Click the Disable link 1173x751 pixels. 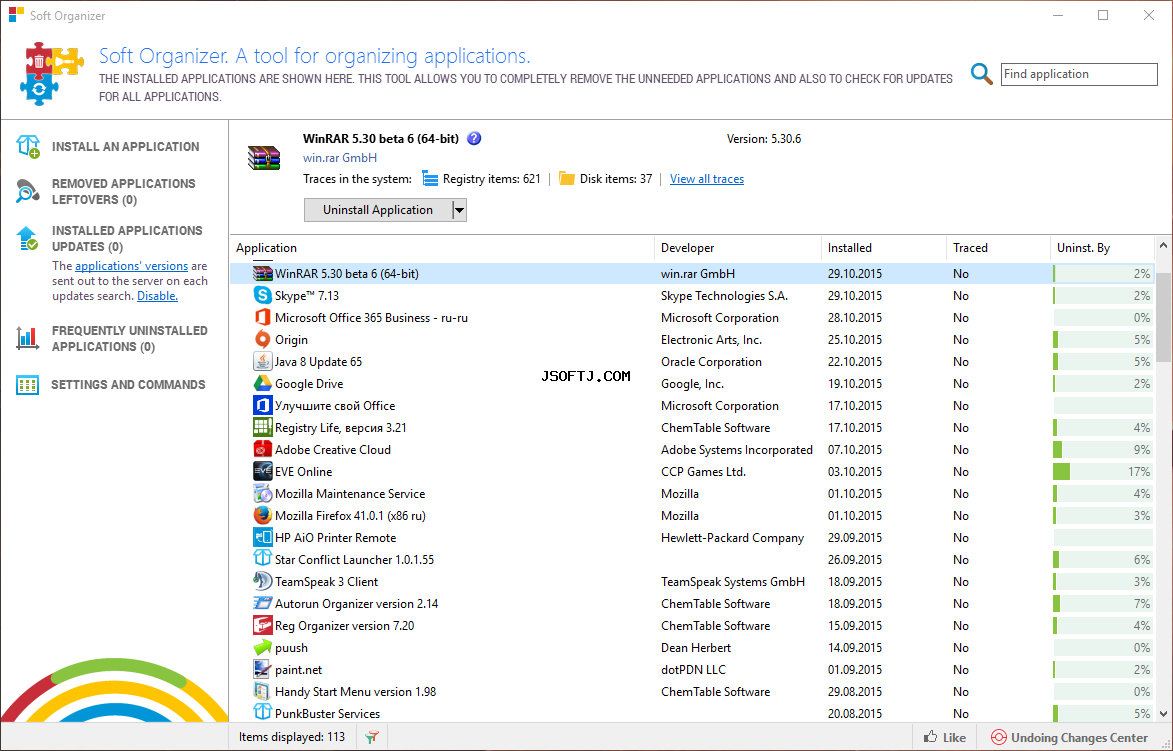(x=157, y=295)
